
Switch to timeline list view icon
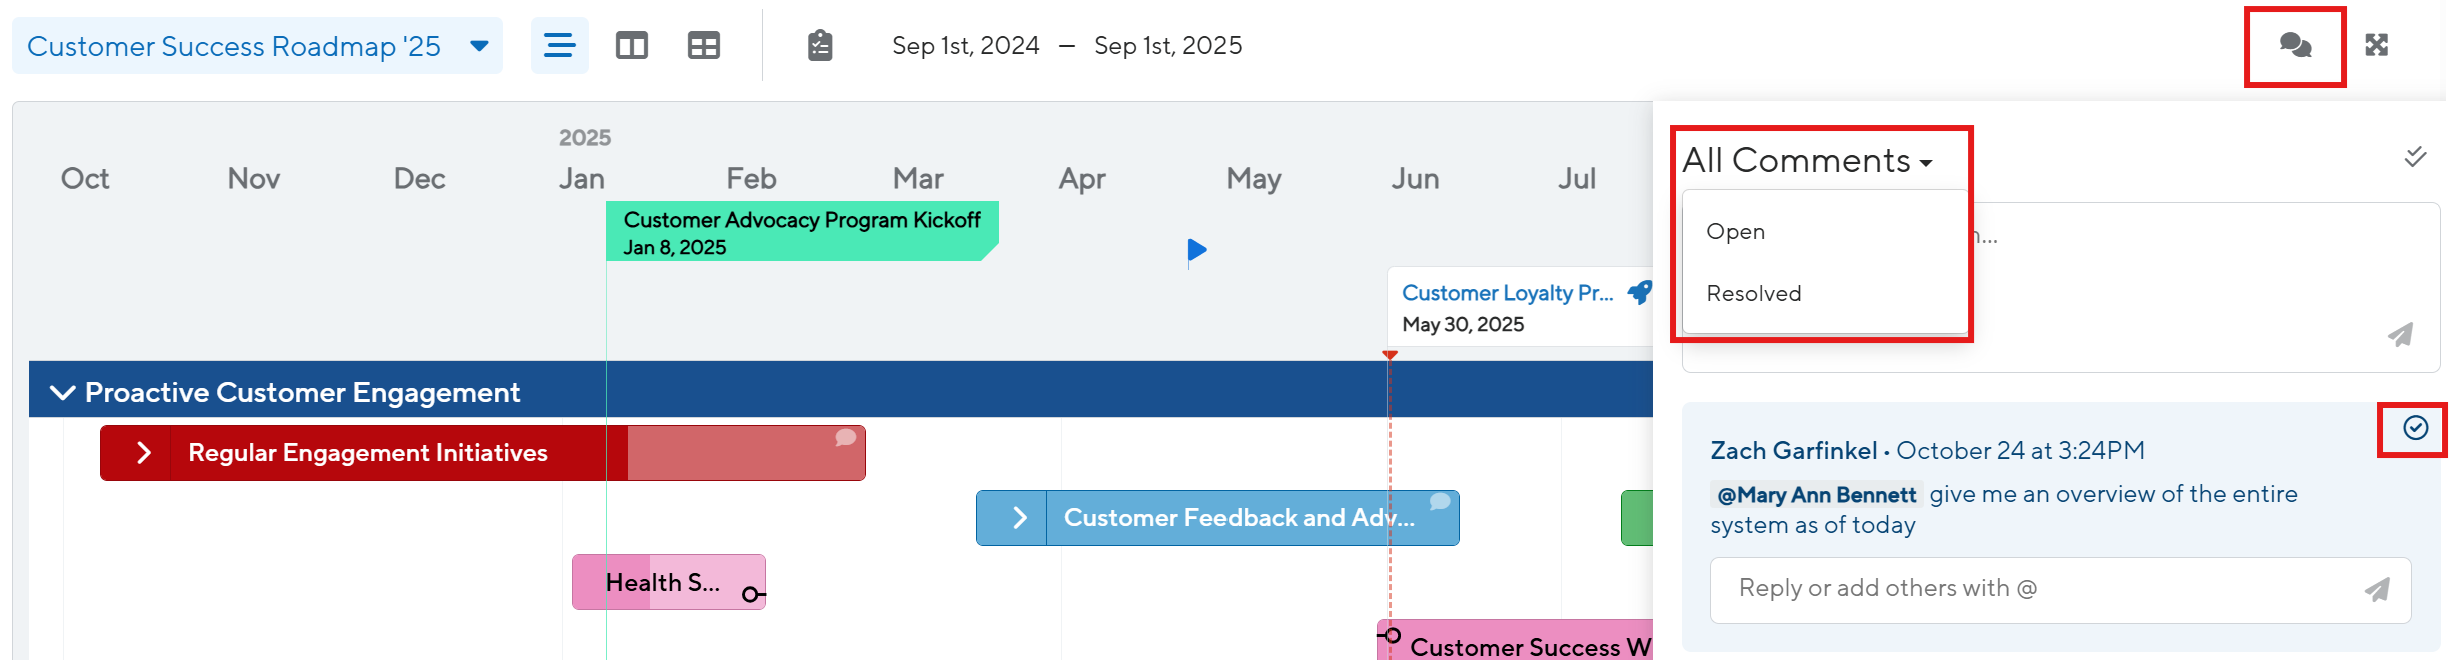coord(559,46)
